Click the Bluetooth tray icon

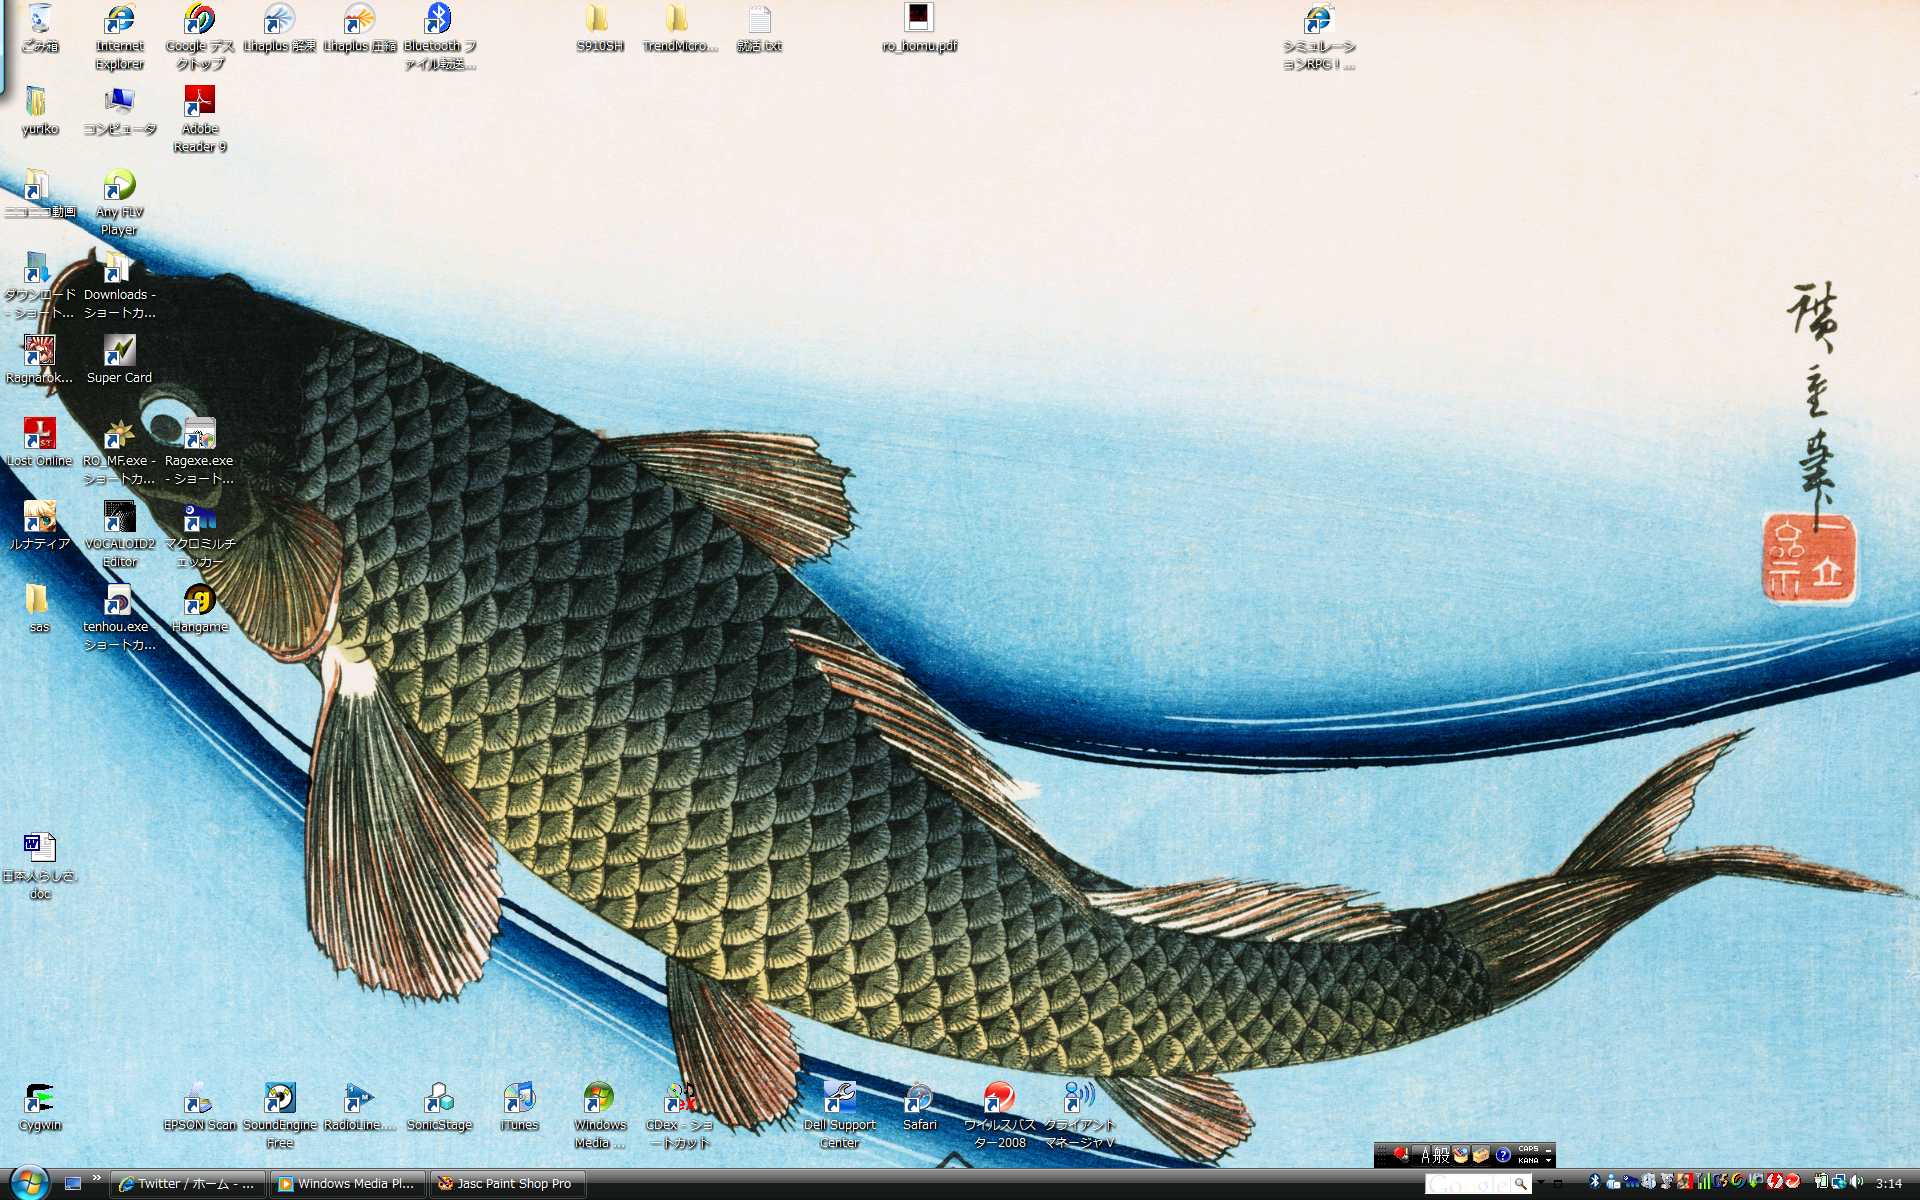1594,1182
